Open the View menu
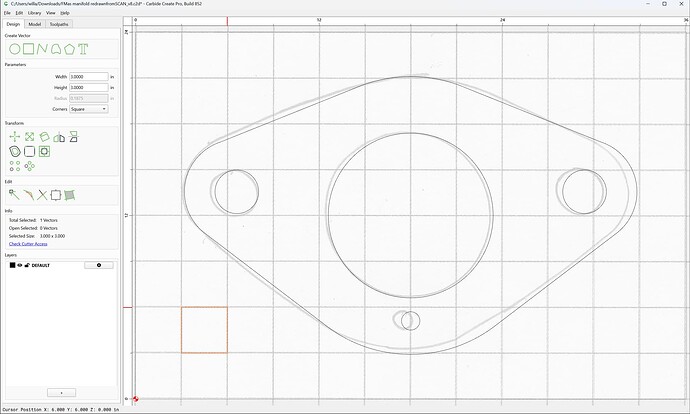 click(x=51, y=13)
